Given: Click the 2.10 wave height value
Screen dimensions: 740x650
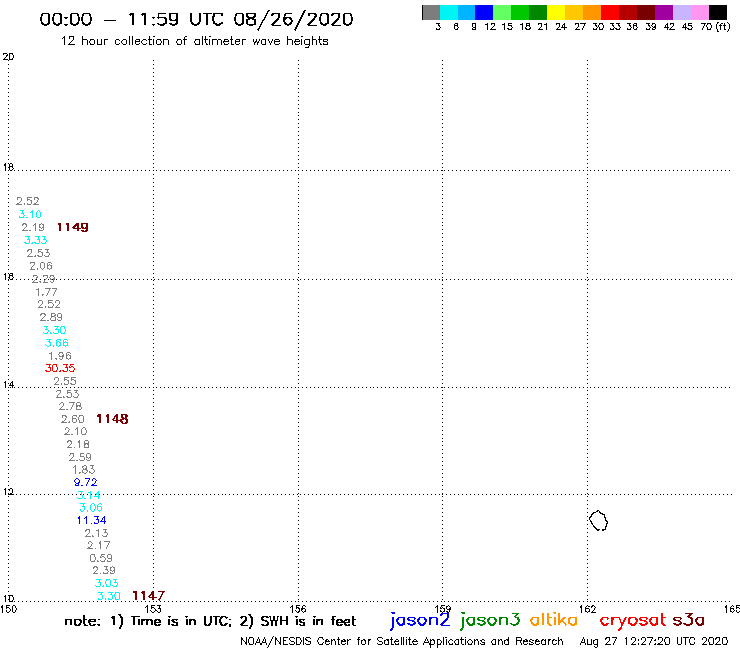Looking at the screenshot, I should 76,431.
